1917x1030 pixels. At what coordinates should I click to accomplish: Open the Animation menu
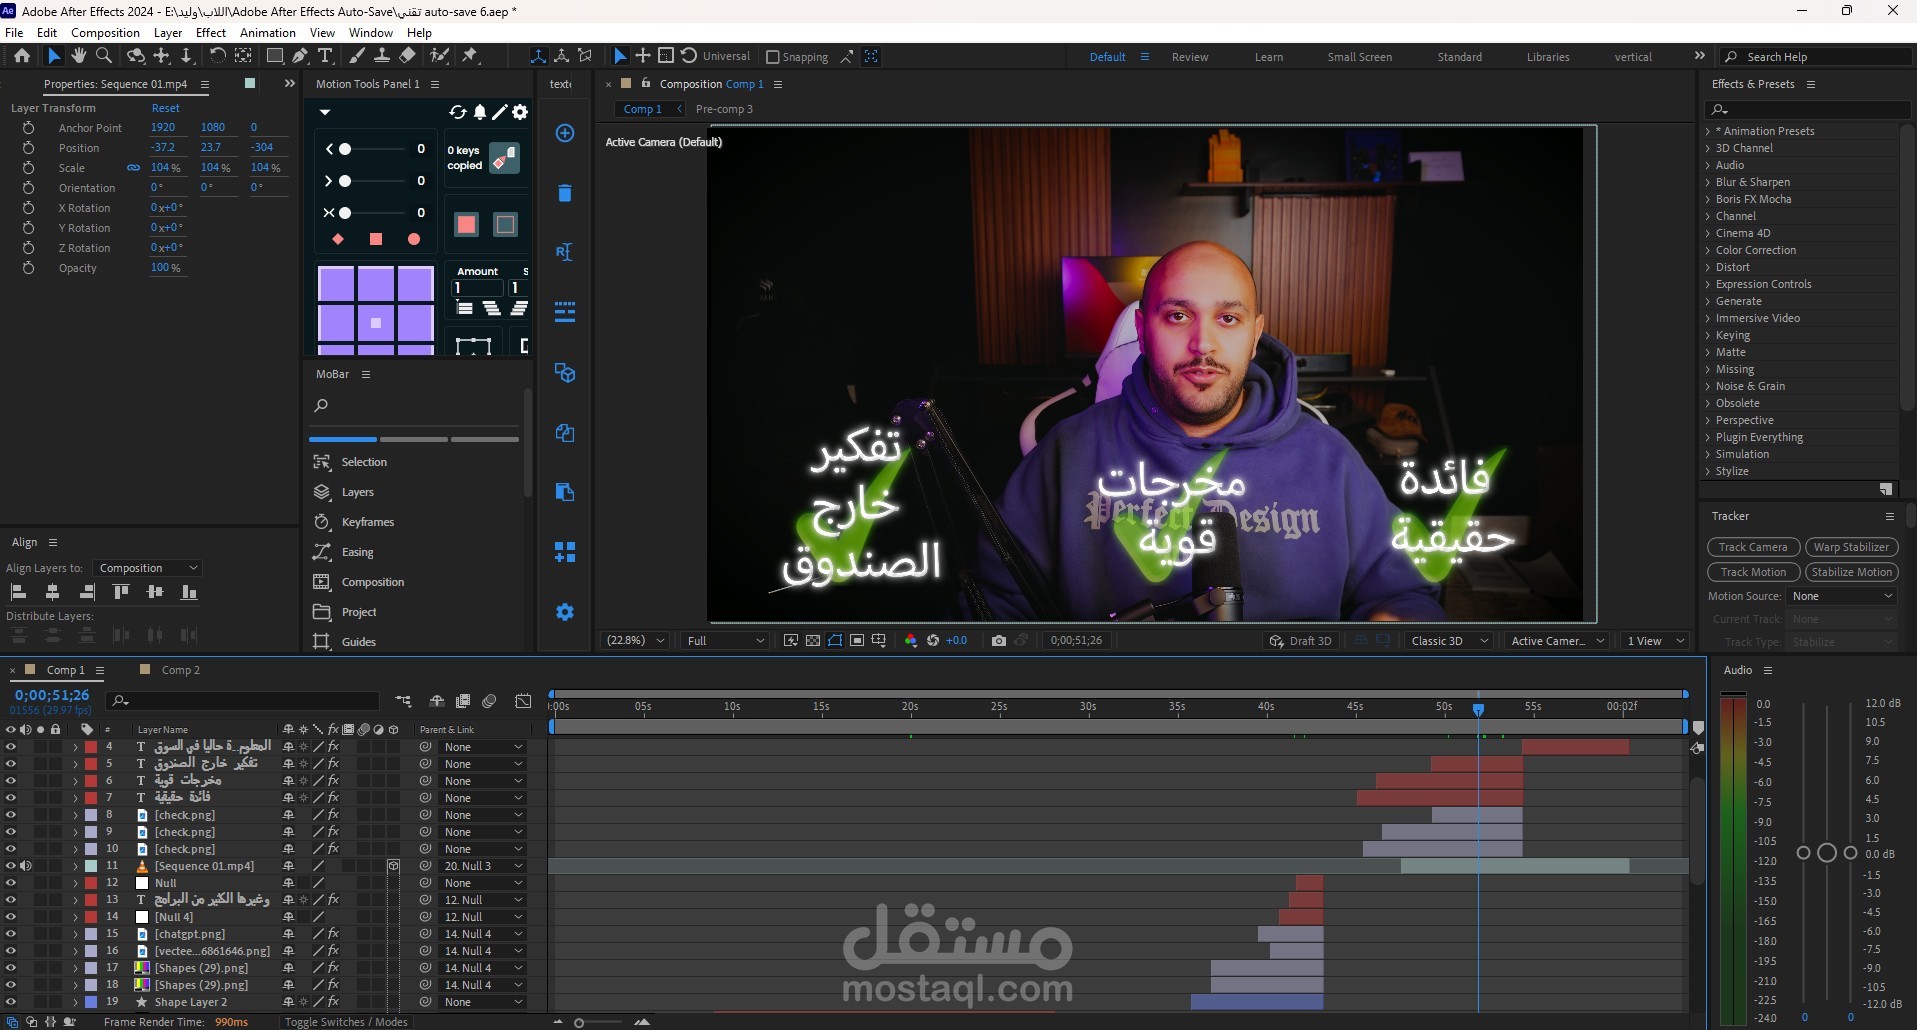tap(266, 32)
